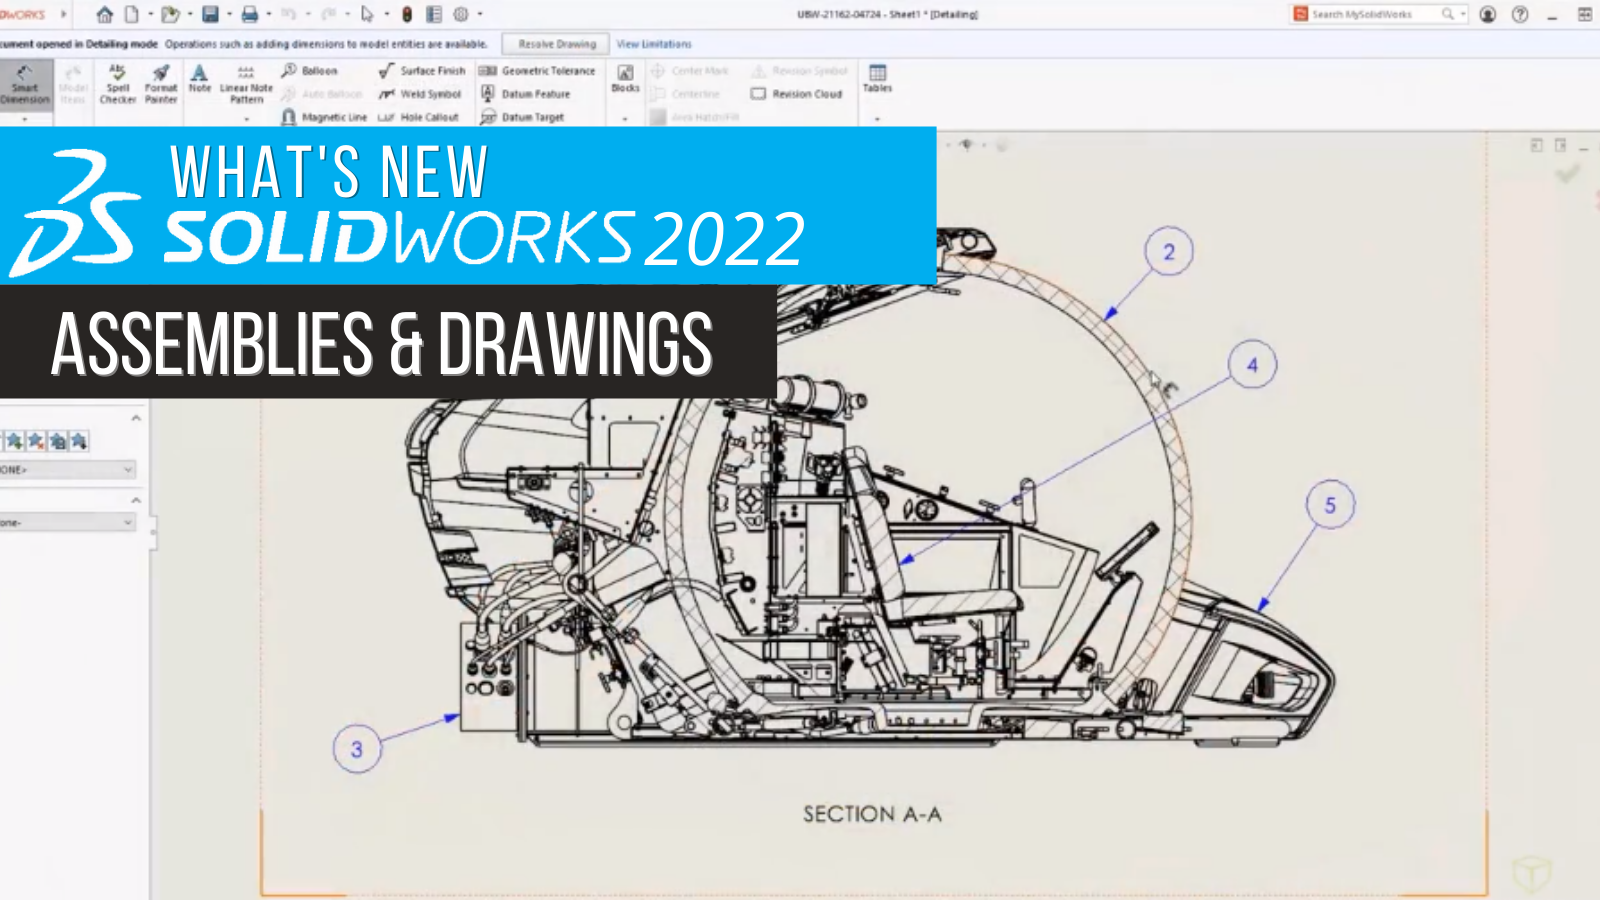1600x900 pixels.
Task: Click the Hide/Show Items view icon
Action: point(966,145)
